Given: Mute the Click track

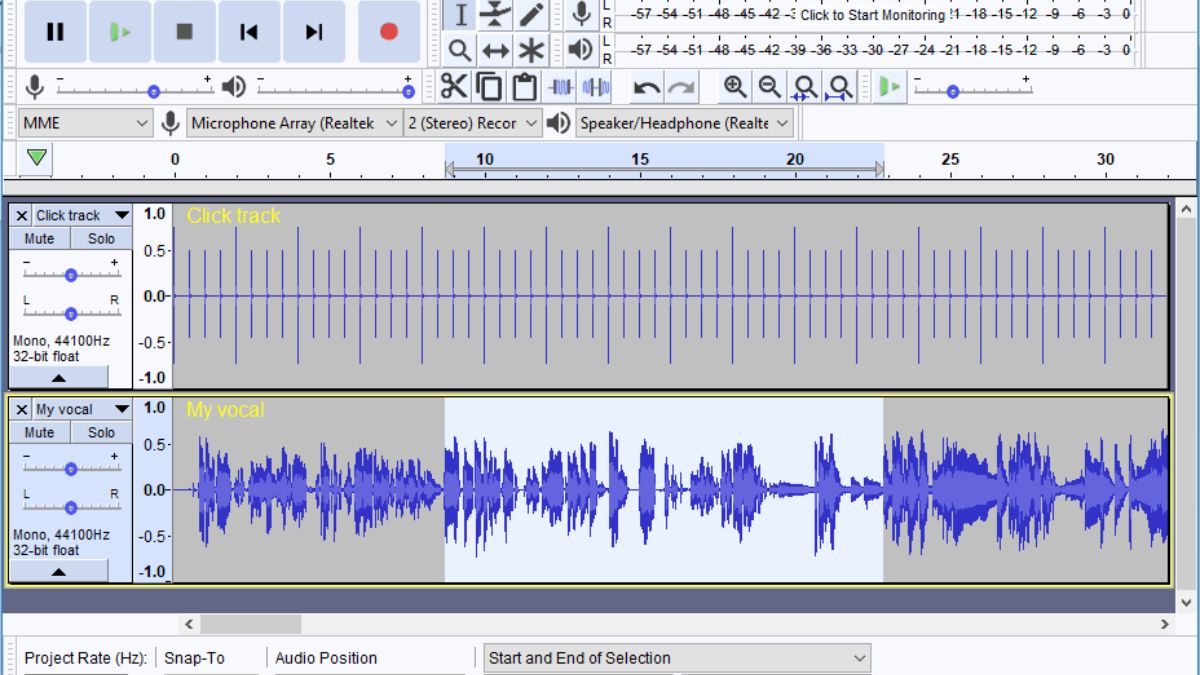Looking at the screenshot, I should click(x=39, y=239).
